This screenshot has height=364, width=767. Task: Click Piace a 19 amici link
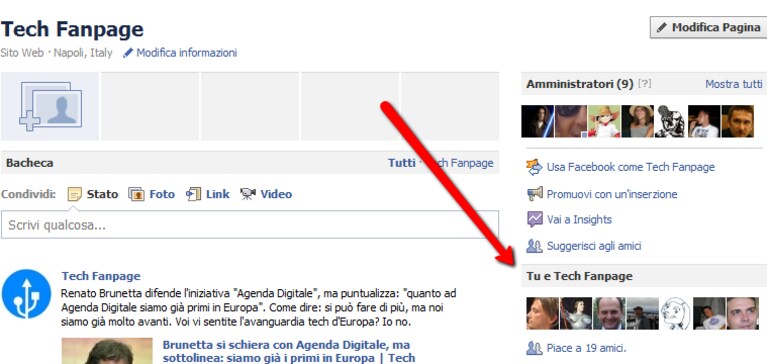(x=587, y=348)
